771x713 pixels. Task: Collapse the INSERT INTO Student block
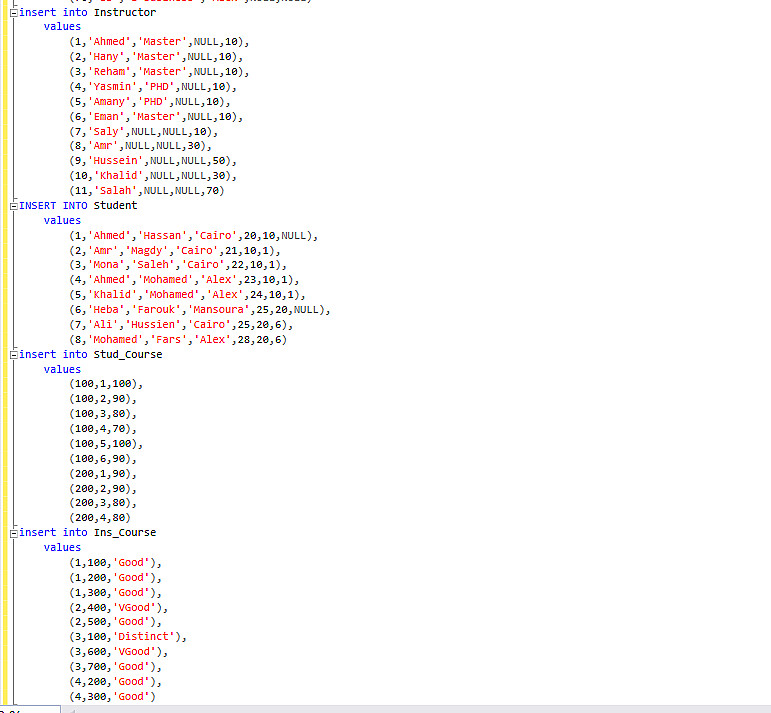(x=14, y=206)
